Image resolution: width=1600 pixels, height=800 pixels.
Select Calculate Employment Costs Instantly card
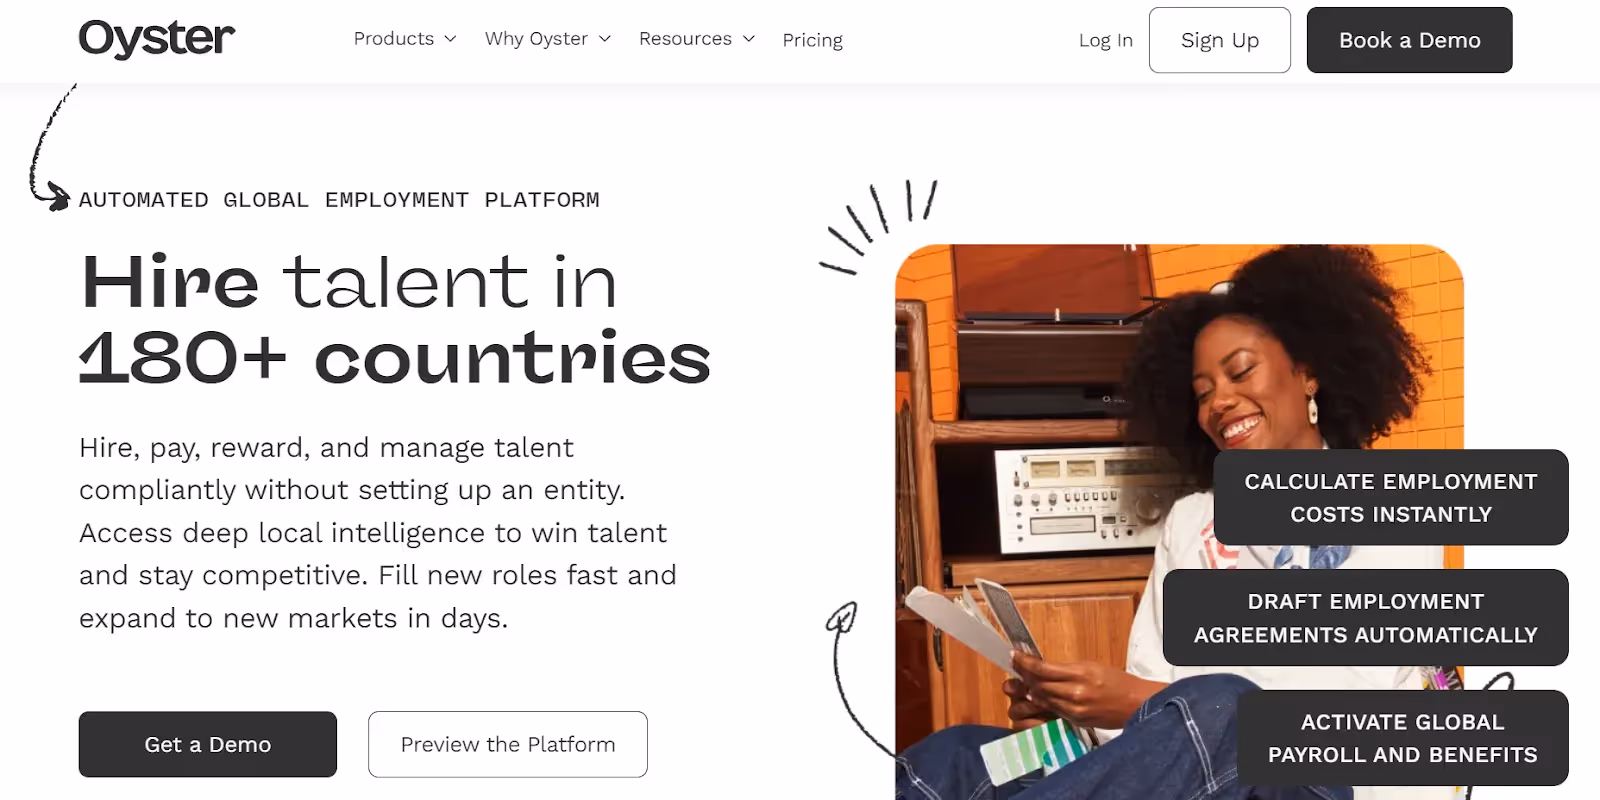(1391, 497)
